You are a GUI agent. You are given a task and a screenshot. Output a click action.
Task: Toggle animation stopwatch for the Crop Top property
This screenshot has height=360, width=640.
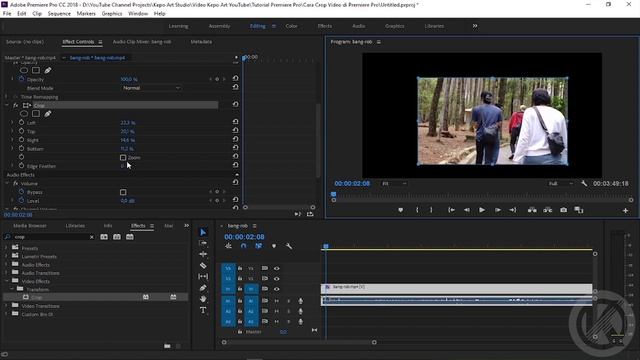pos(22,131)
